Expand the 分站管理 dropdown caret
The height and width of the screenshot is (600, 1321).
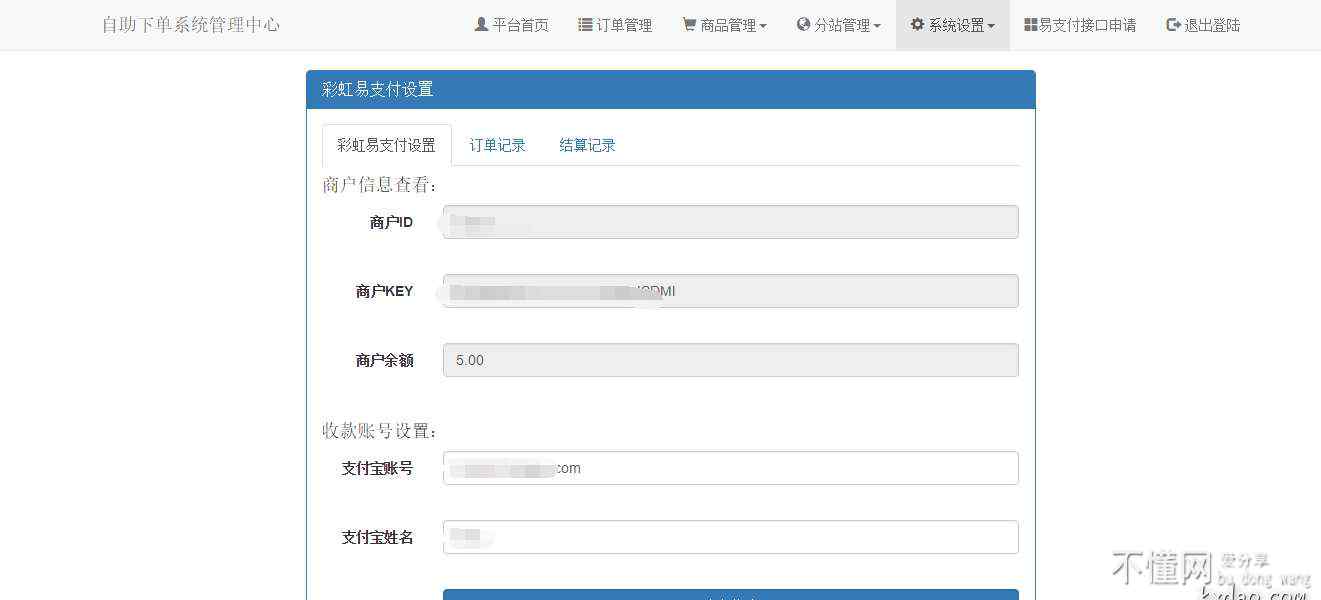(x=877, y=26)
